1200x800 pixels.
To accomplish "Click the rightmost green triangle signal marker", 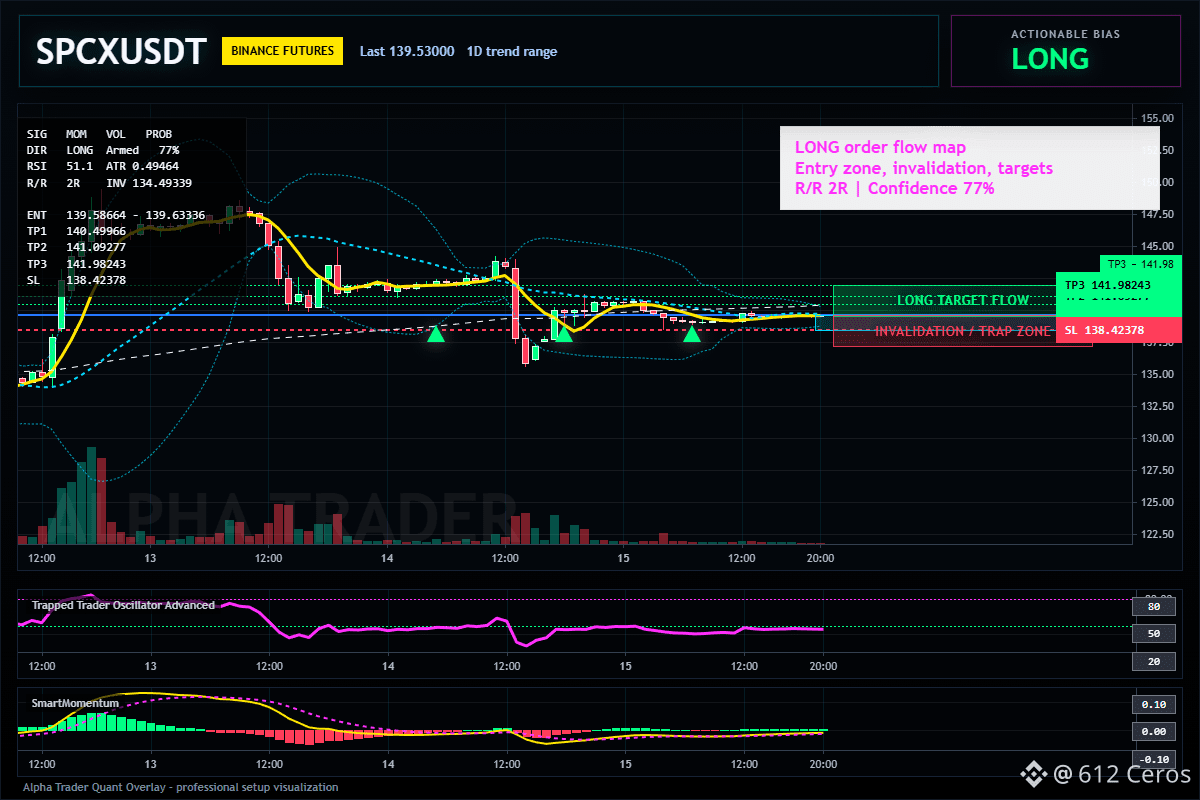I will point(691,334).
